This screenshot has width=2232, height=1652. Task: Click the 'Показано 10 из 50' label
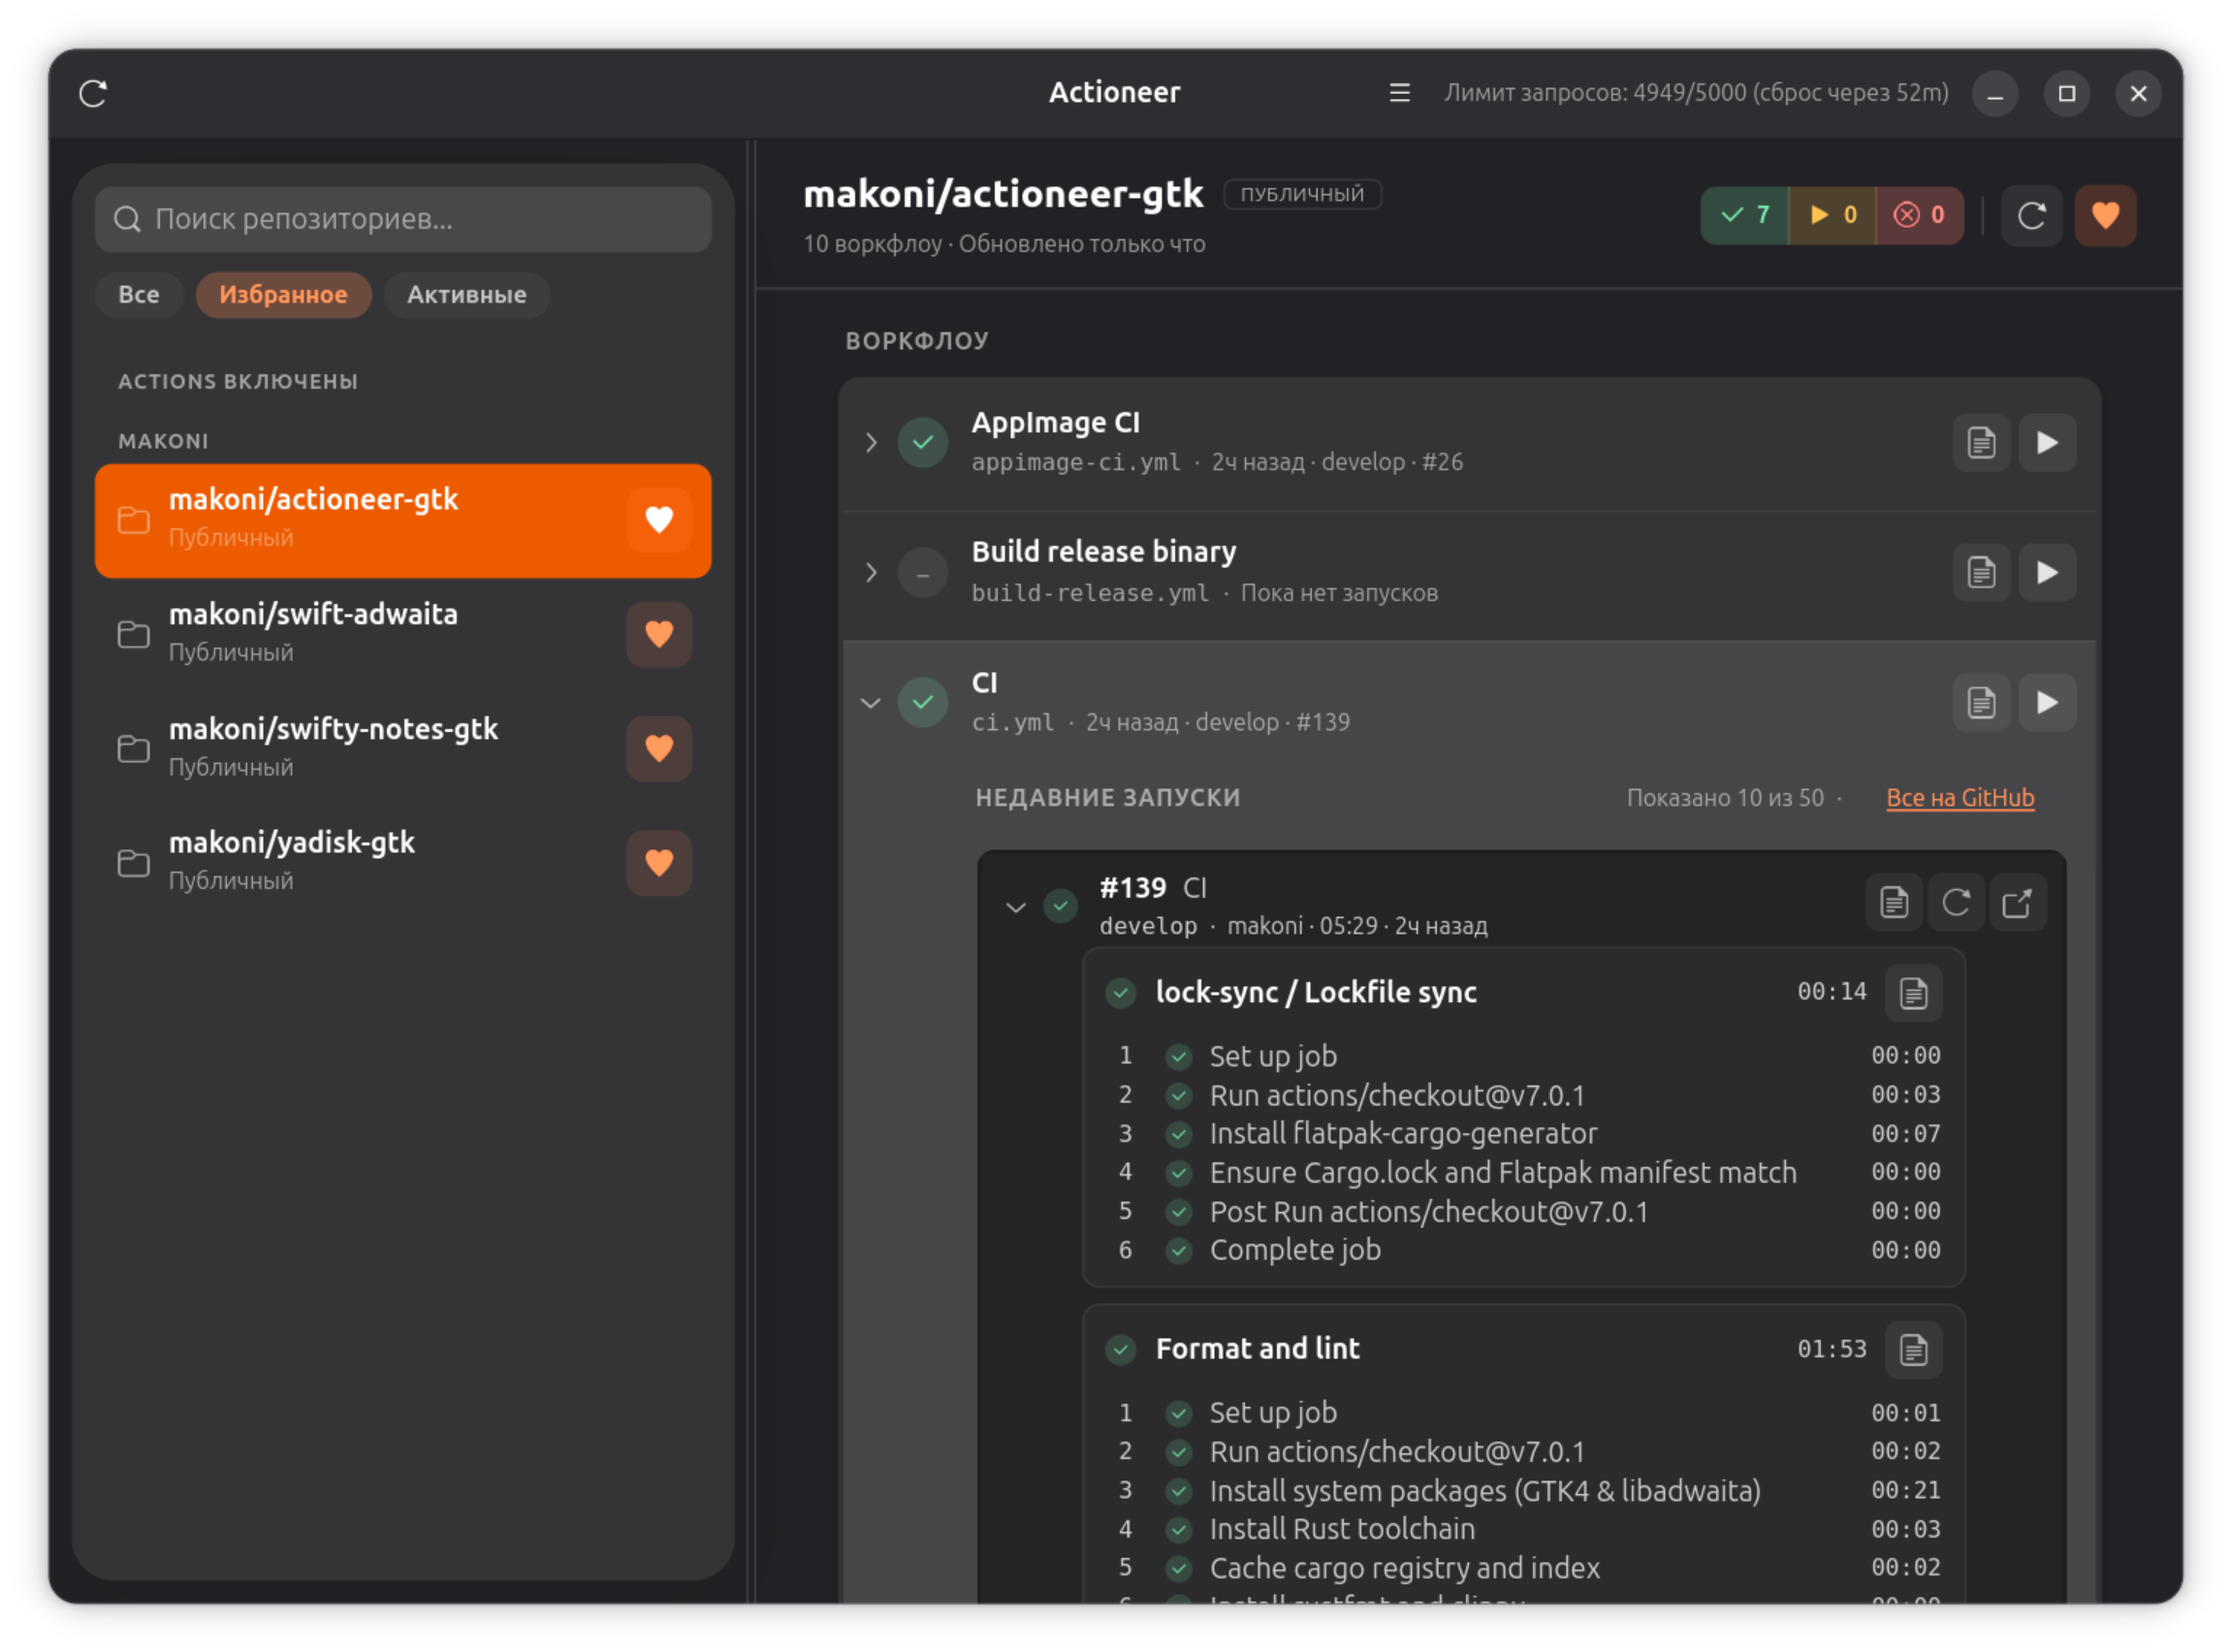point(1725,798)
